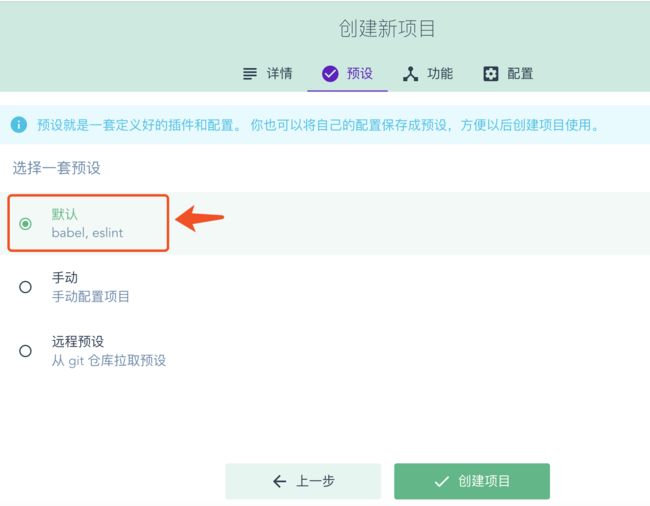Click the 选择一套预设 heading
This screenshot has height=506, width=650.
point(57,168)
